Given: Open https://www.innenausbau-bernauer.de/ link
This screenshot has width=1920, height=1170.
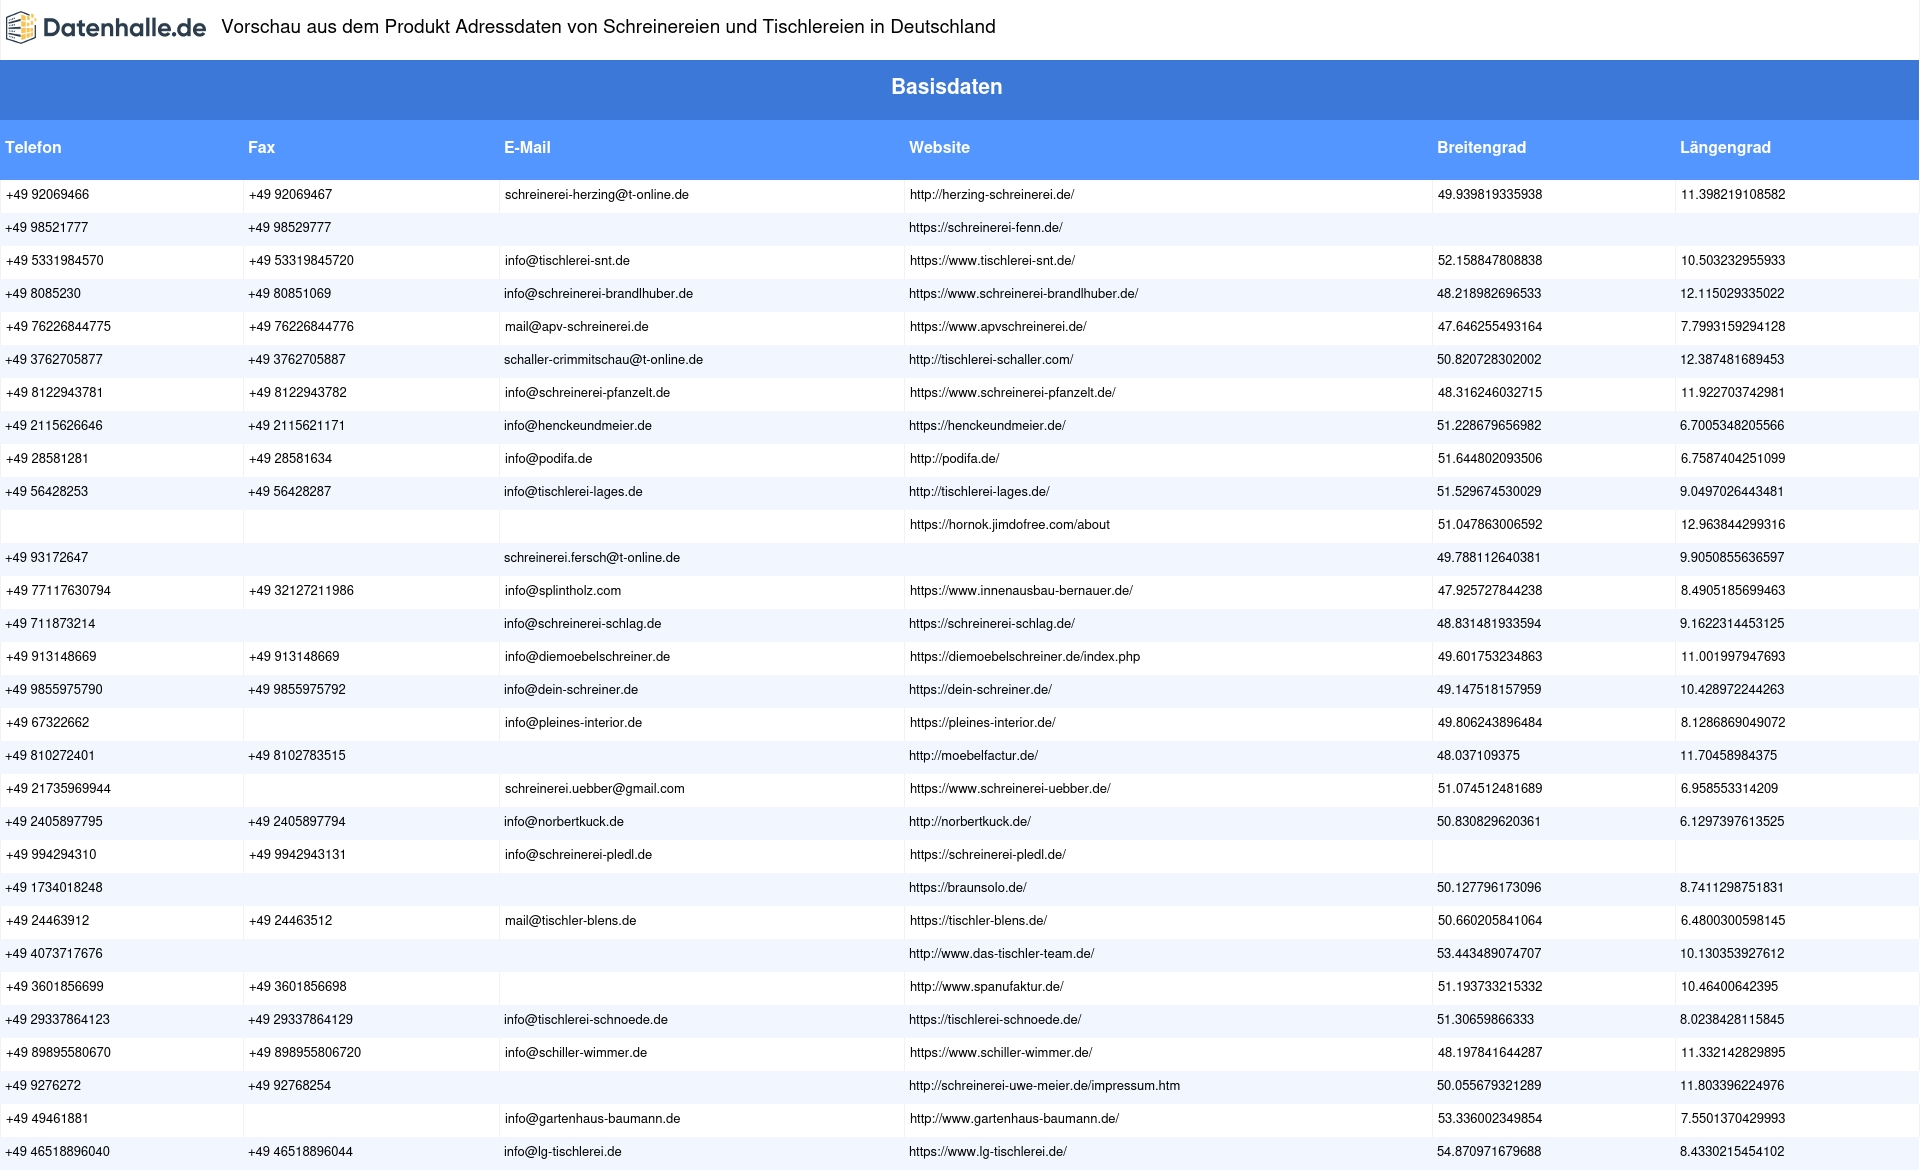Looking at the screenshot, I should [1021, 591].
